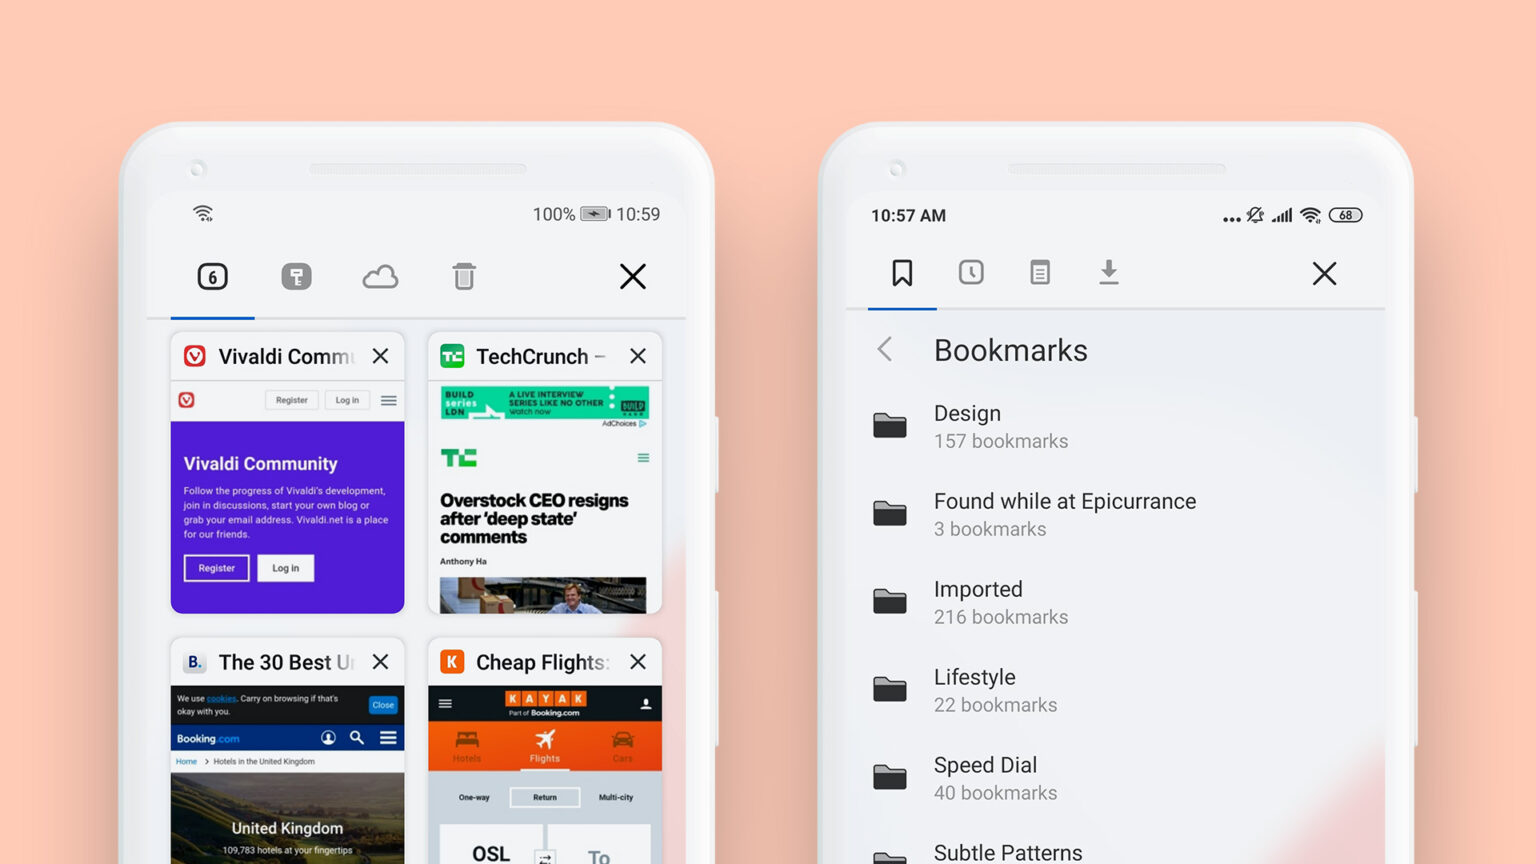
Task: Open the Found while at Epicurrance folder
Action: (x=1064, y=513)
